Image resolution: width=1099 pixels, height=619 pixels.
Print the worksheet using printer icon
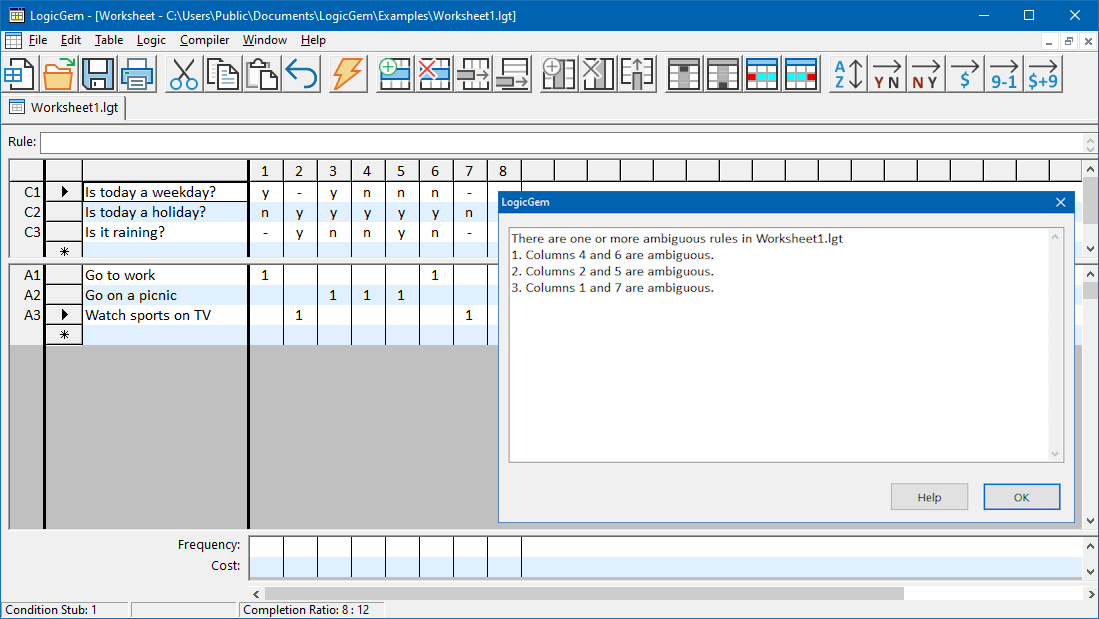click(137, 74)
